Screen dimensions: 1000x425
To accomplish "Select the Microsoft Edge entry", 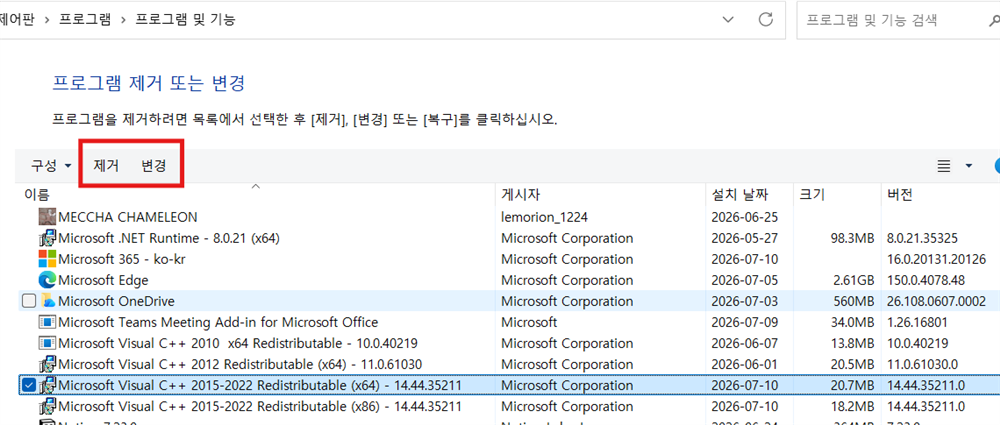I will [x=103, y=280].
